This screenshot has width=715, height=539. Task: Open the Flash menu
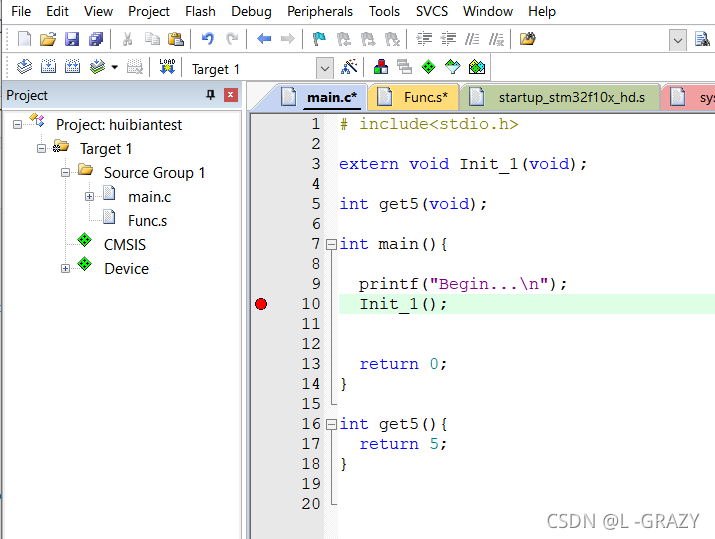click(x=200, y=11)
